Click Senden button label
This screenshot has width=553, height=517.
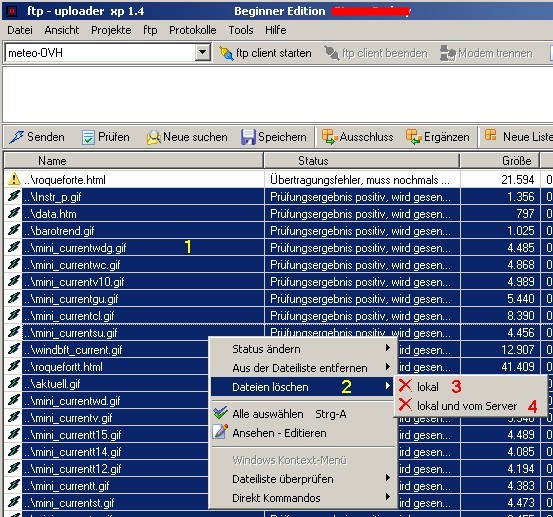(46, 137)
